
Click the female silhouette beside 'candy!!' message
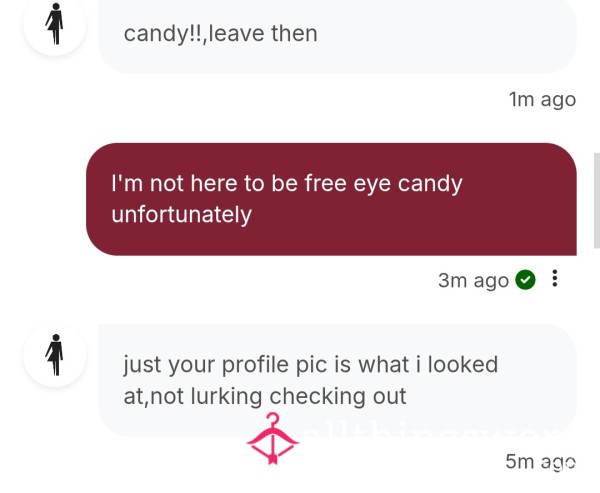pyautogui.click(x=55, y=24)
